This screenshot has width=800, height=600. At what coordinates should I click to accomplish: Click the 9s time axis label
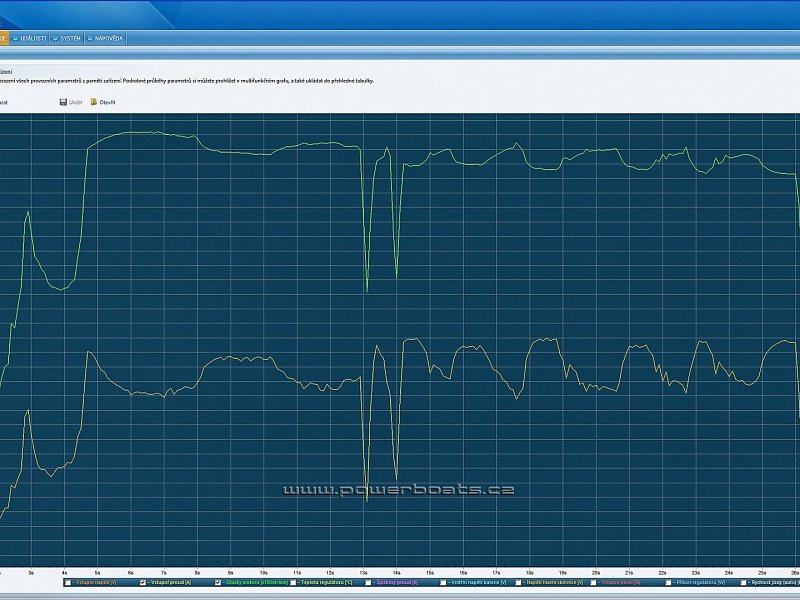coord(231,572)
